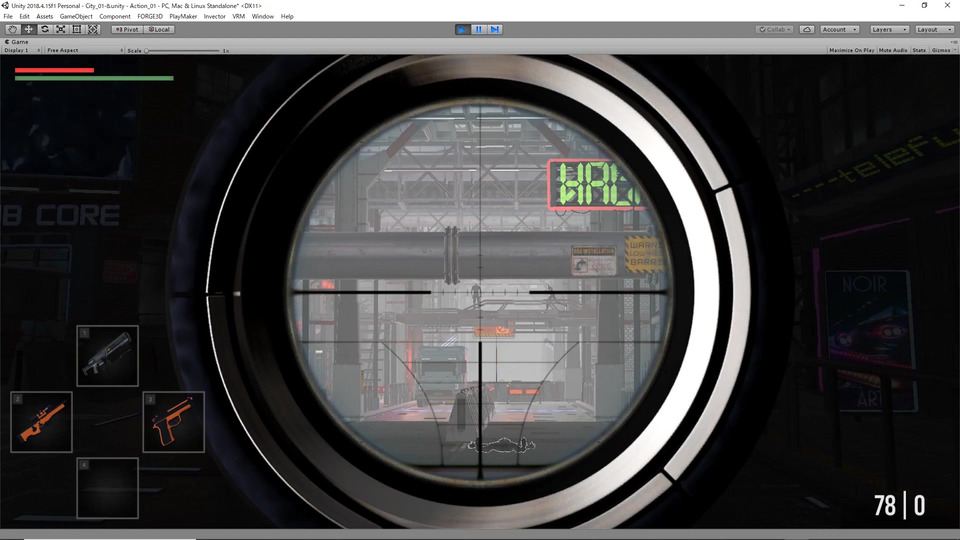960x540 pixels.
Task: Select weapon slot 2 sniper rifle
Action: tap(42, 422)
